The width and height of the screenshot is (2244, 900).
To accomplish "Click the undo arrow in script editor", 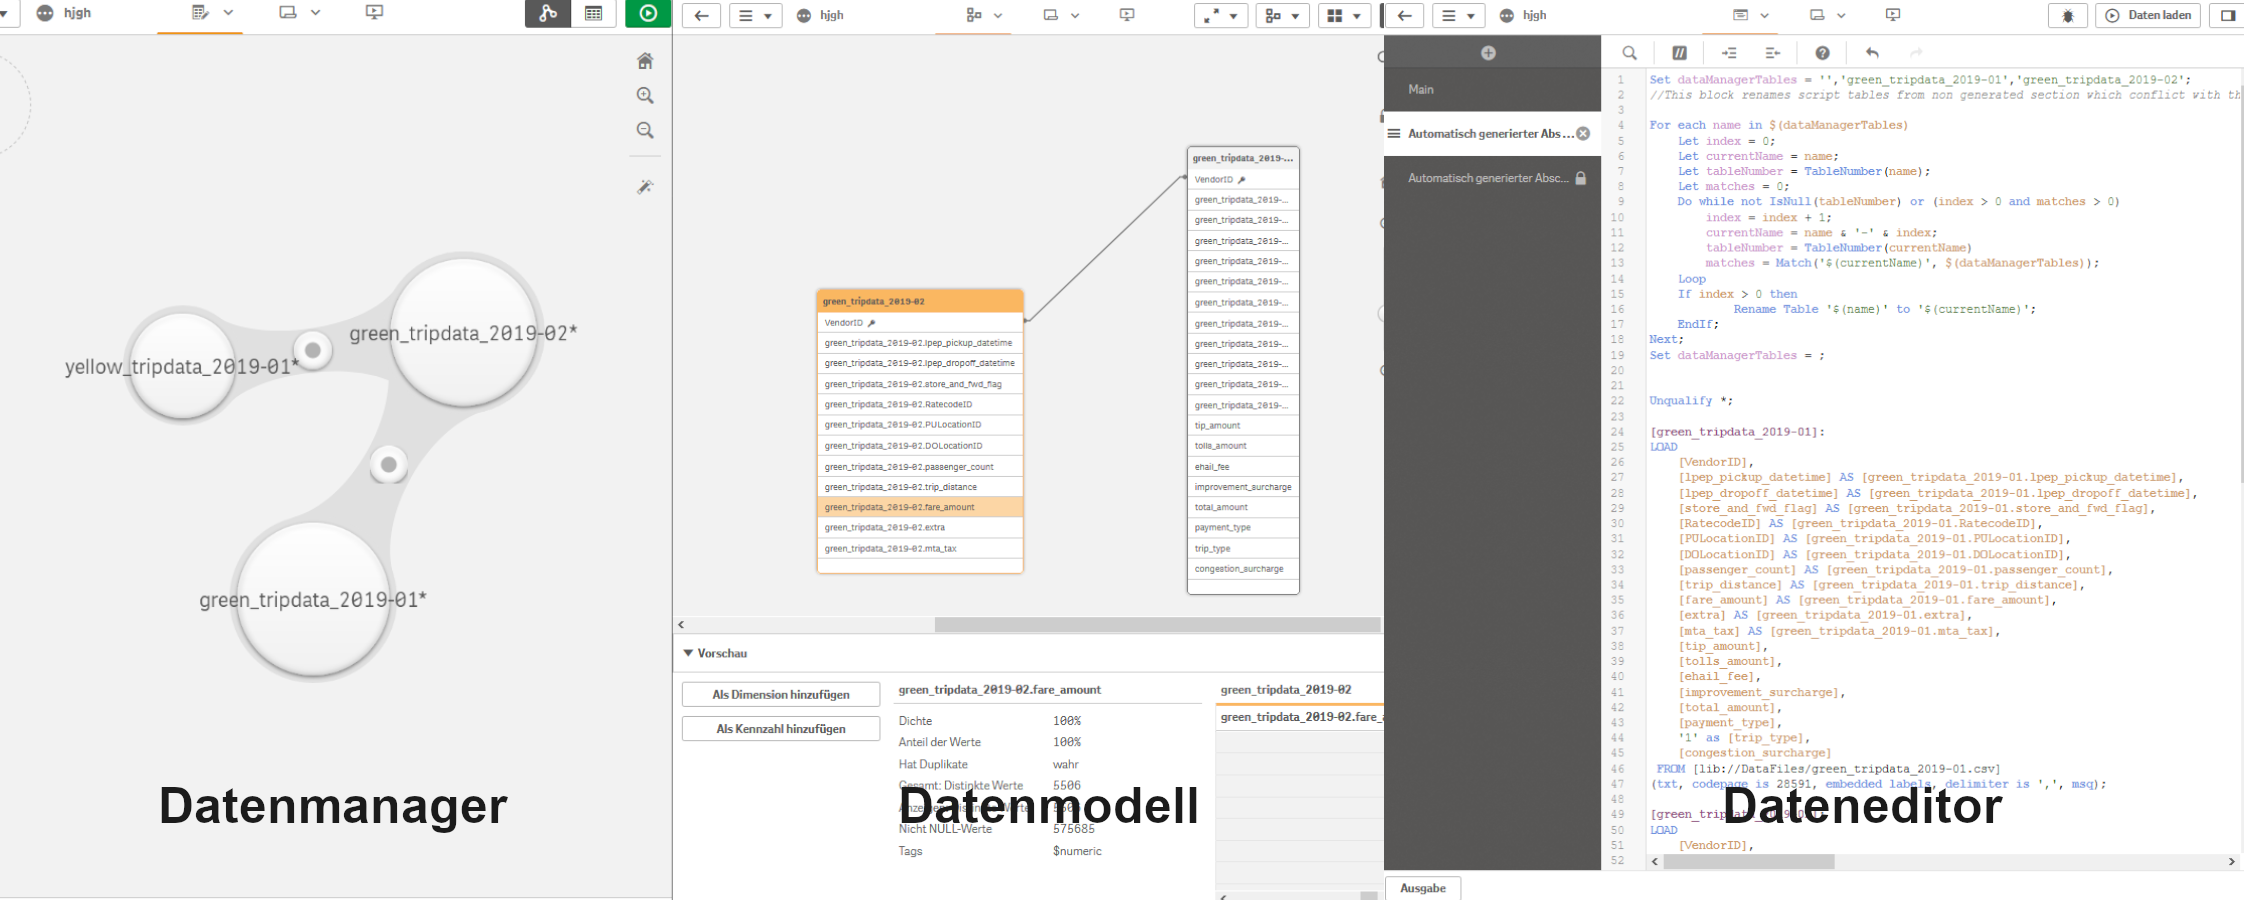I will point(1872,53).
